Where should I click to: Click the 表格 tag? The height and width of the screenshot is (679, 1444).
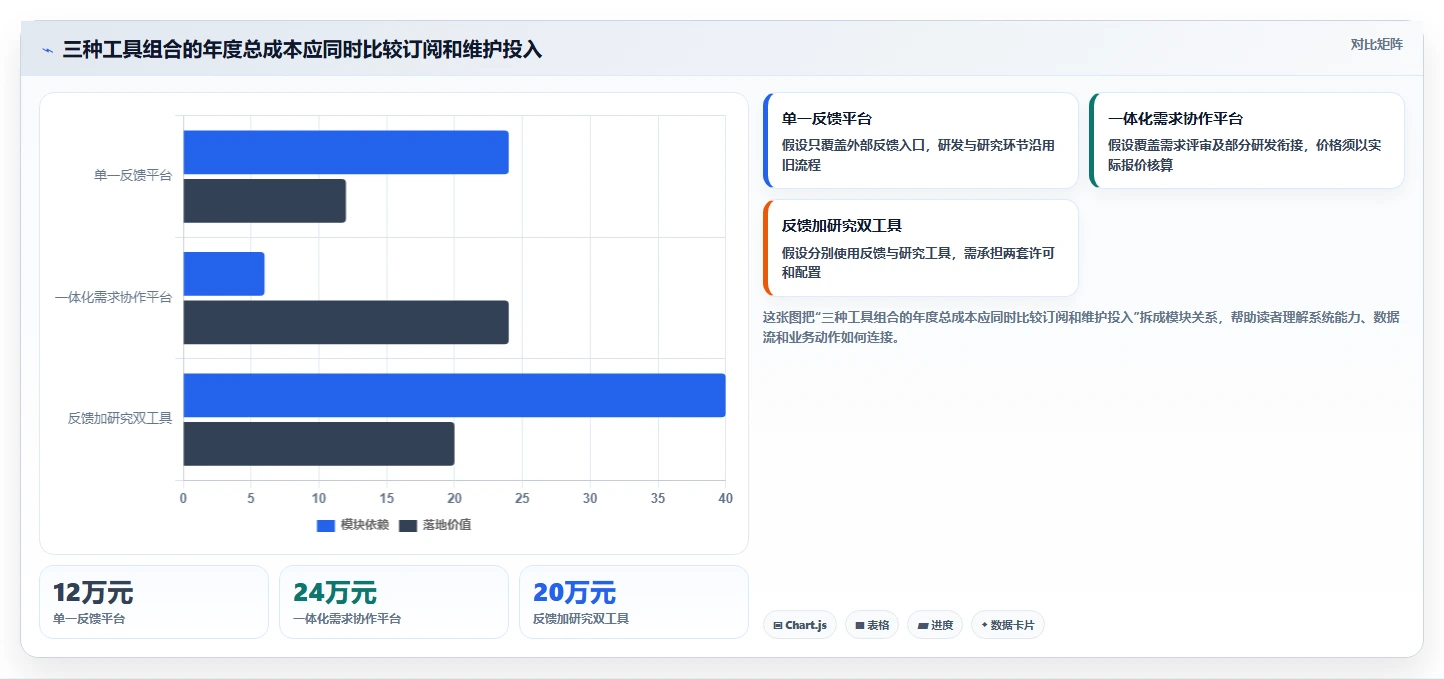[872, 625]
